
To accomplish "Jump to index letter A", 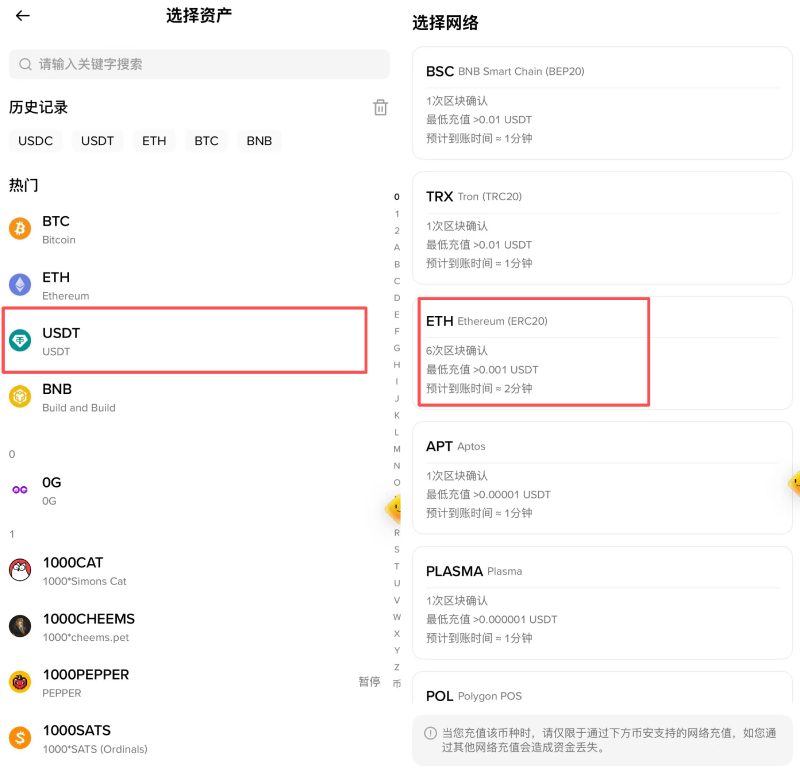I will [x=396, y=247].
